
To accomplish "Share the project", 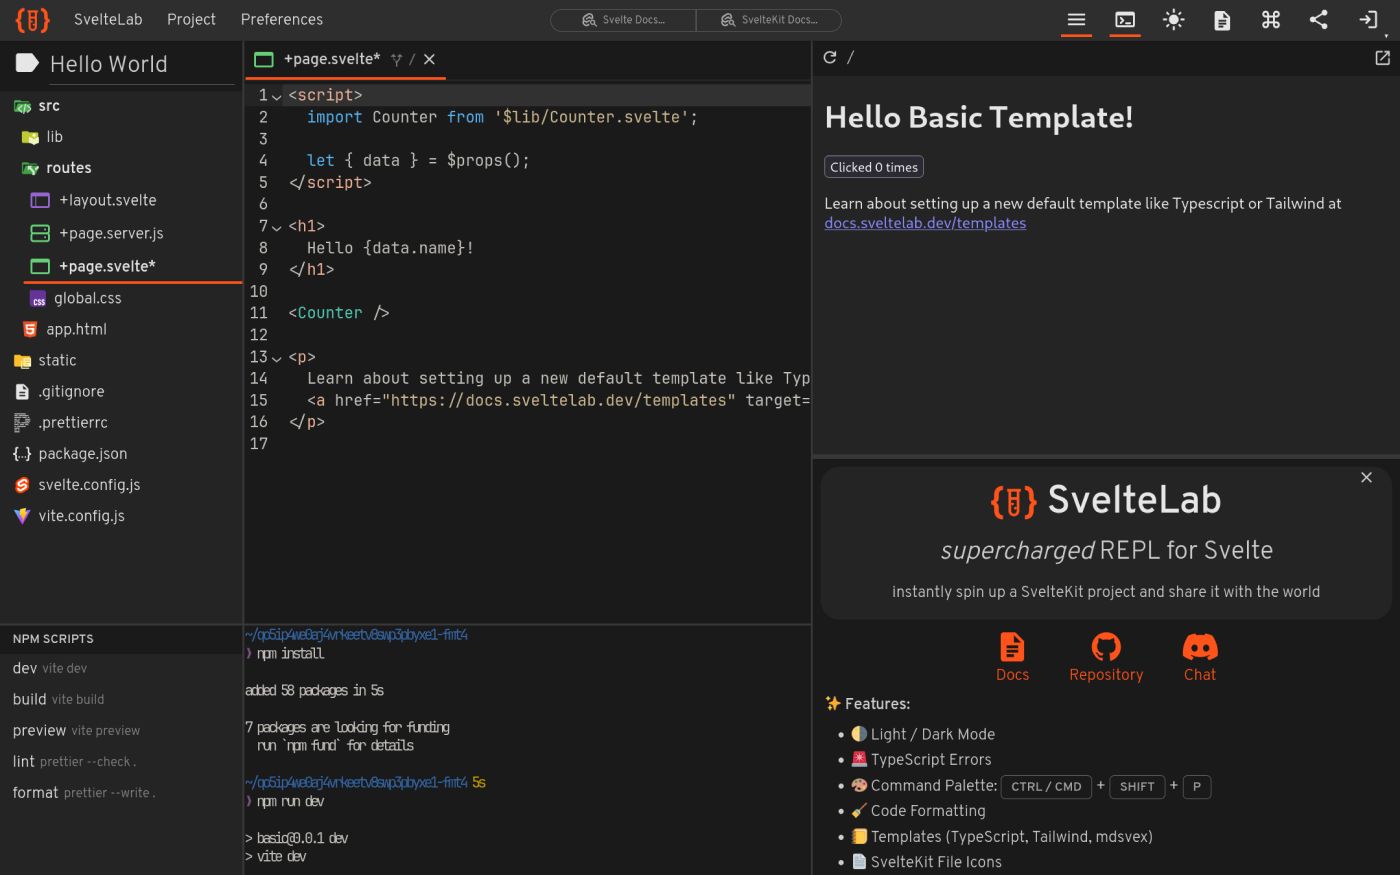I will tap(1319, 19).
